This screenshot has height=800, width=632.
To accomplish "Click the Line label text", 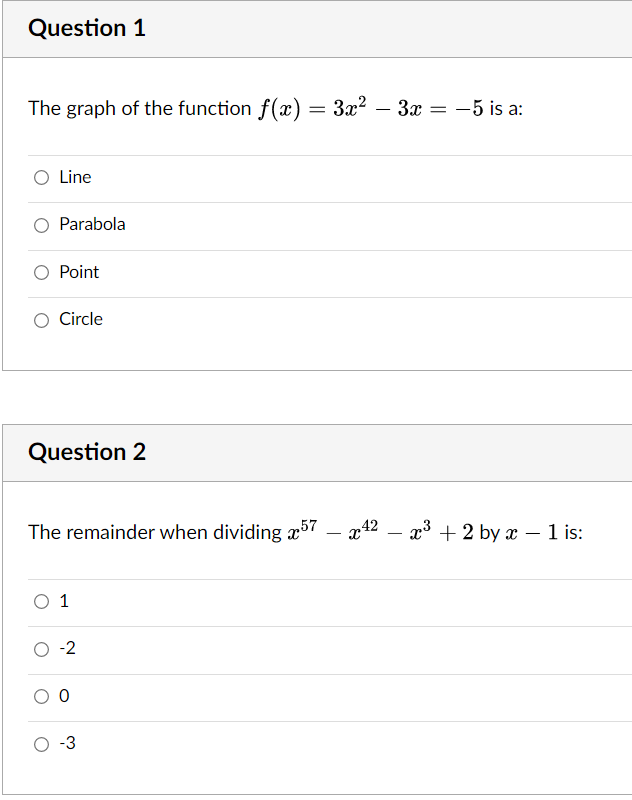I will coord(73,176).
